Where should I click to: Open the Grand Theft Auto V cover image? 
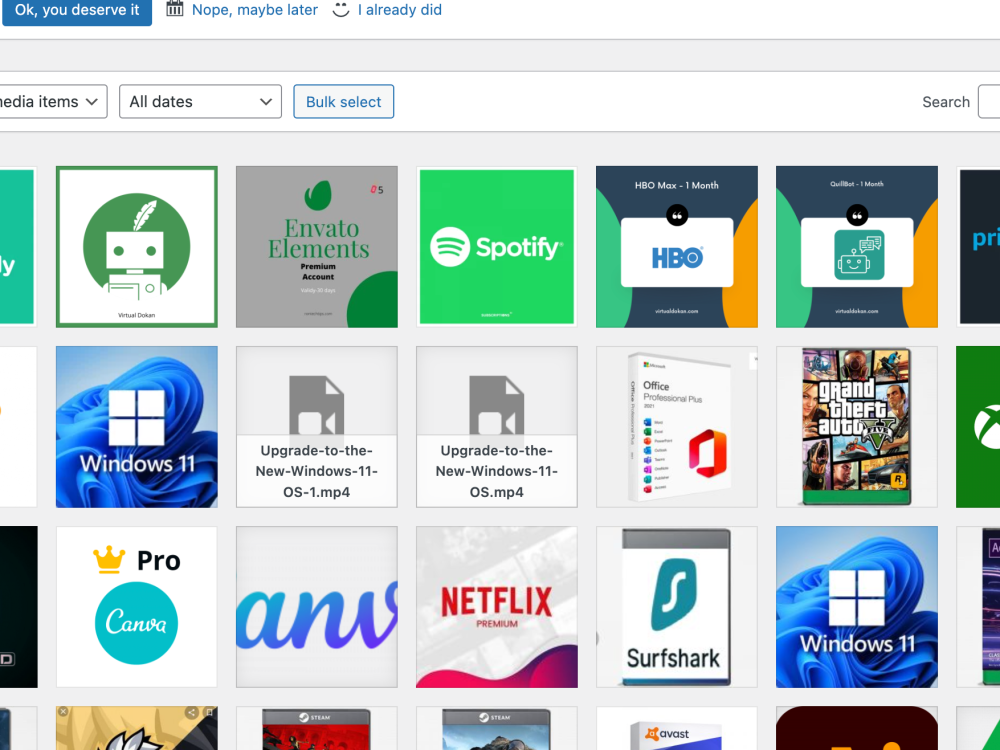pos(856,427)
